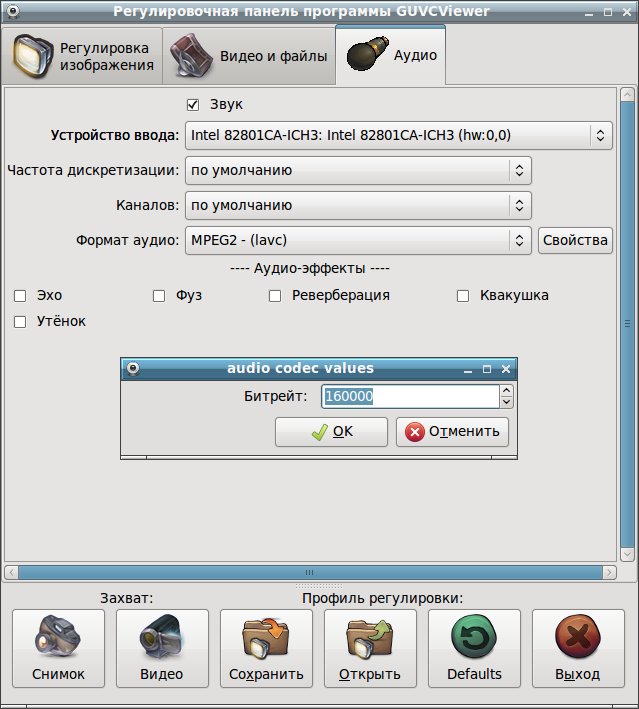This screenshot has width=639, height=709.
Task: Click the monitor icon on image controls tab
Action: click(33, 57)
